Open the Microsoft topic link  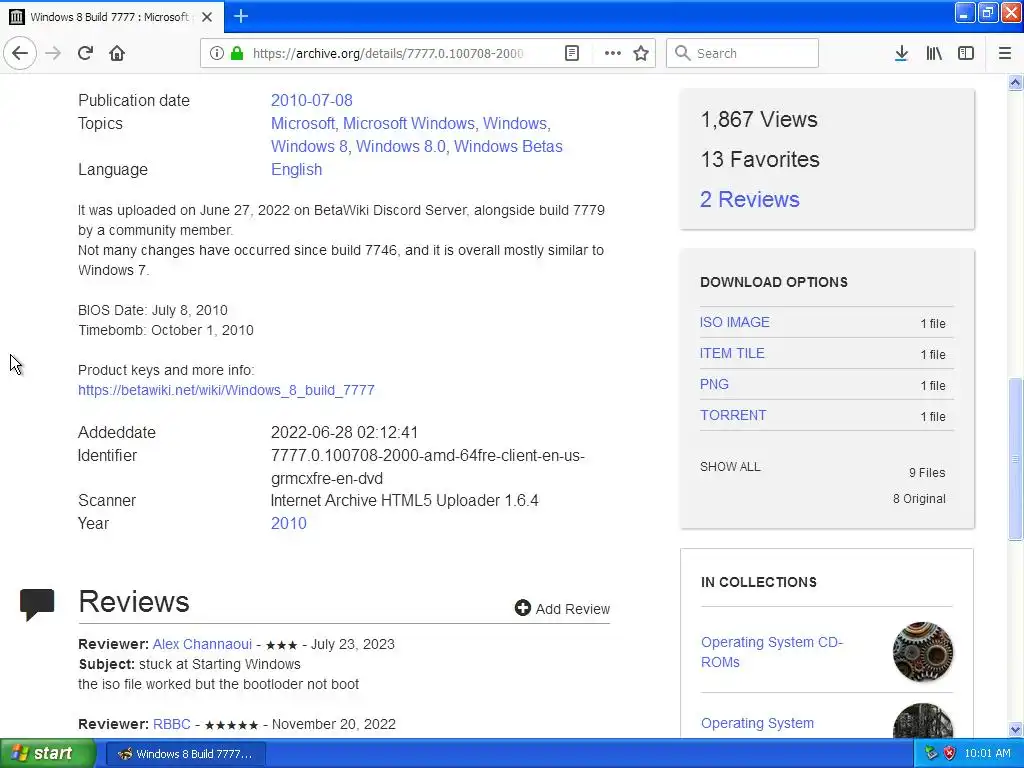click(303, 123)
